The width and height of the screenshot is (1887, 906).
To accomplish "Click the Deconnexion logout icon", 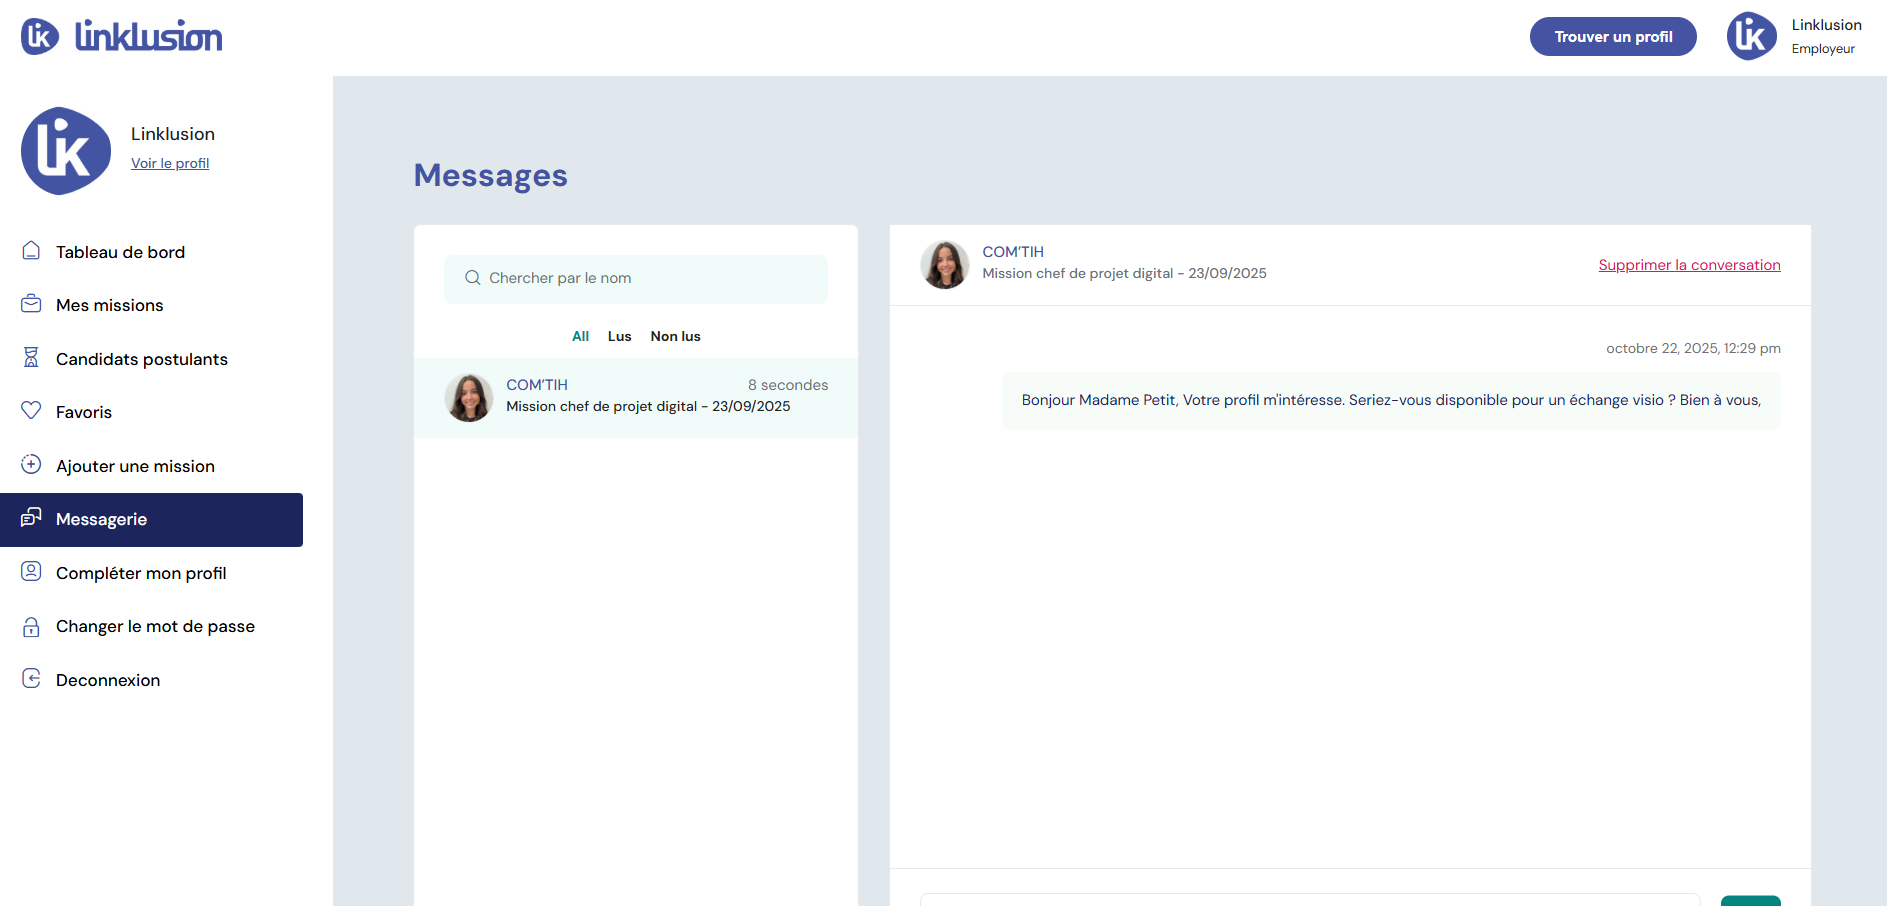I will 31,679.
